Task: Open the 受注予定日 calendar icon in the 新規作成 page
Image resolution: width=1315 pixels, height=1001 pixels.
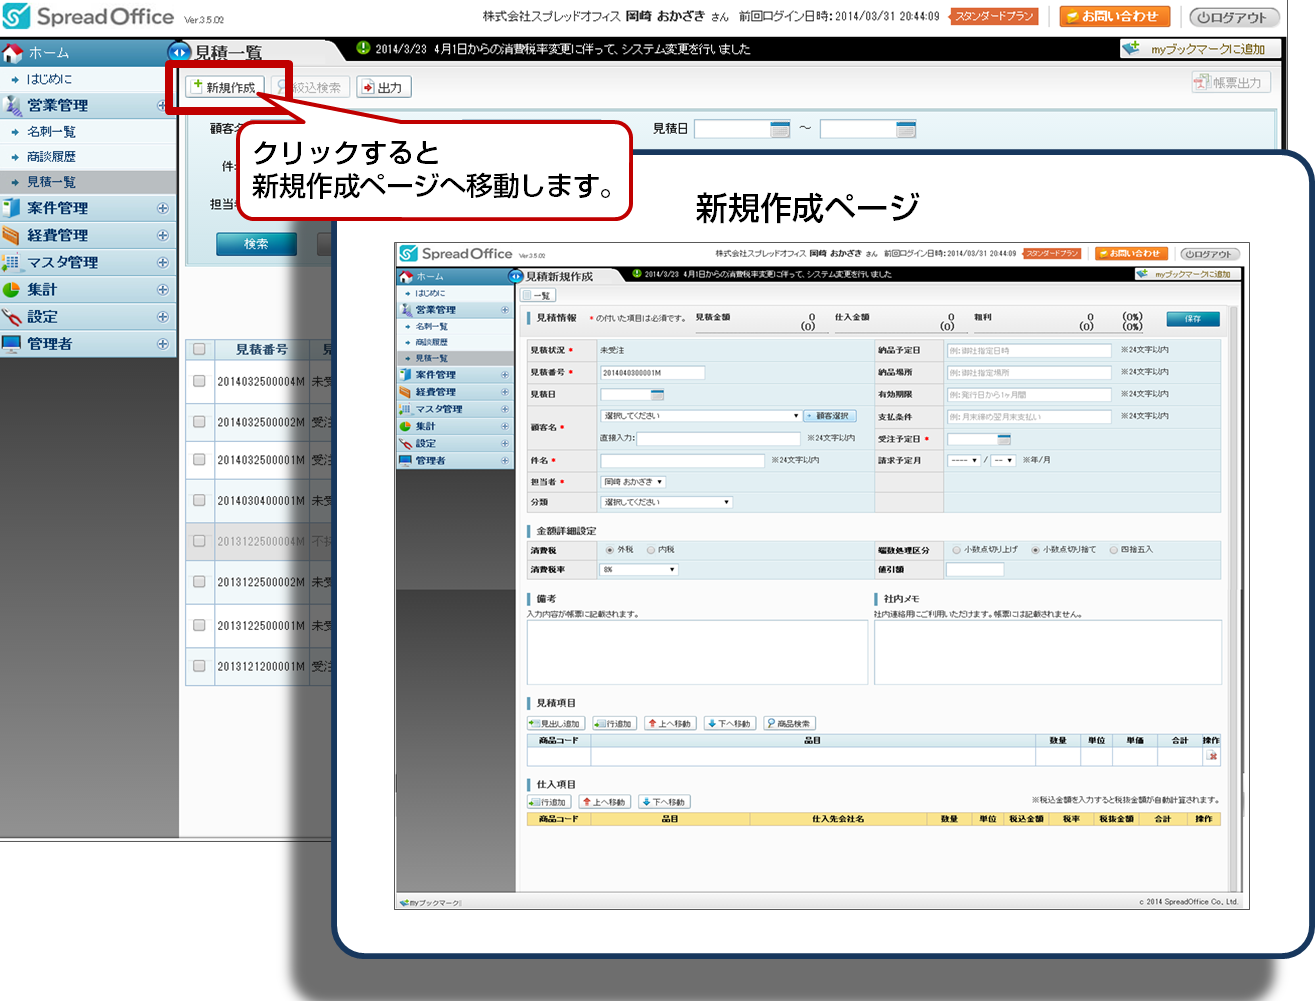Action: [x=1004, y=439]
